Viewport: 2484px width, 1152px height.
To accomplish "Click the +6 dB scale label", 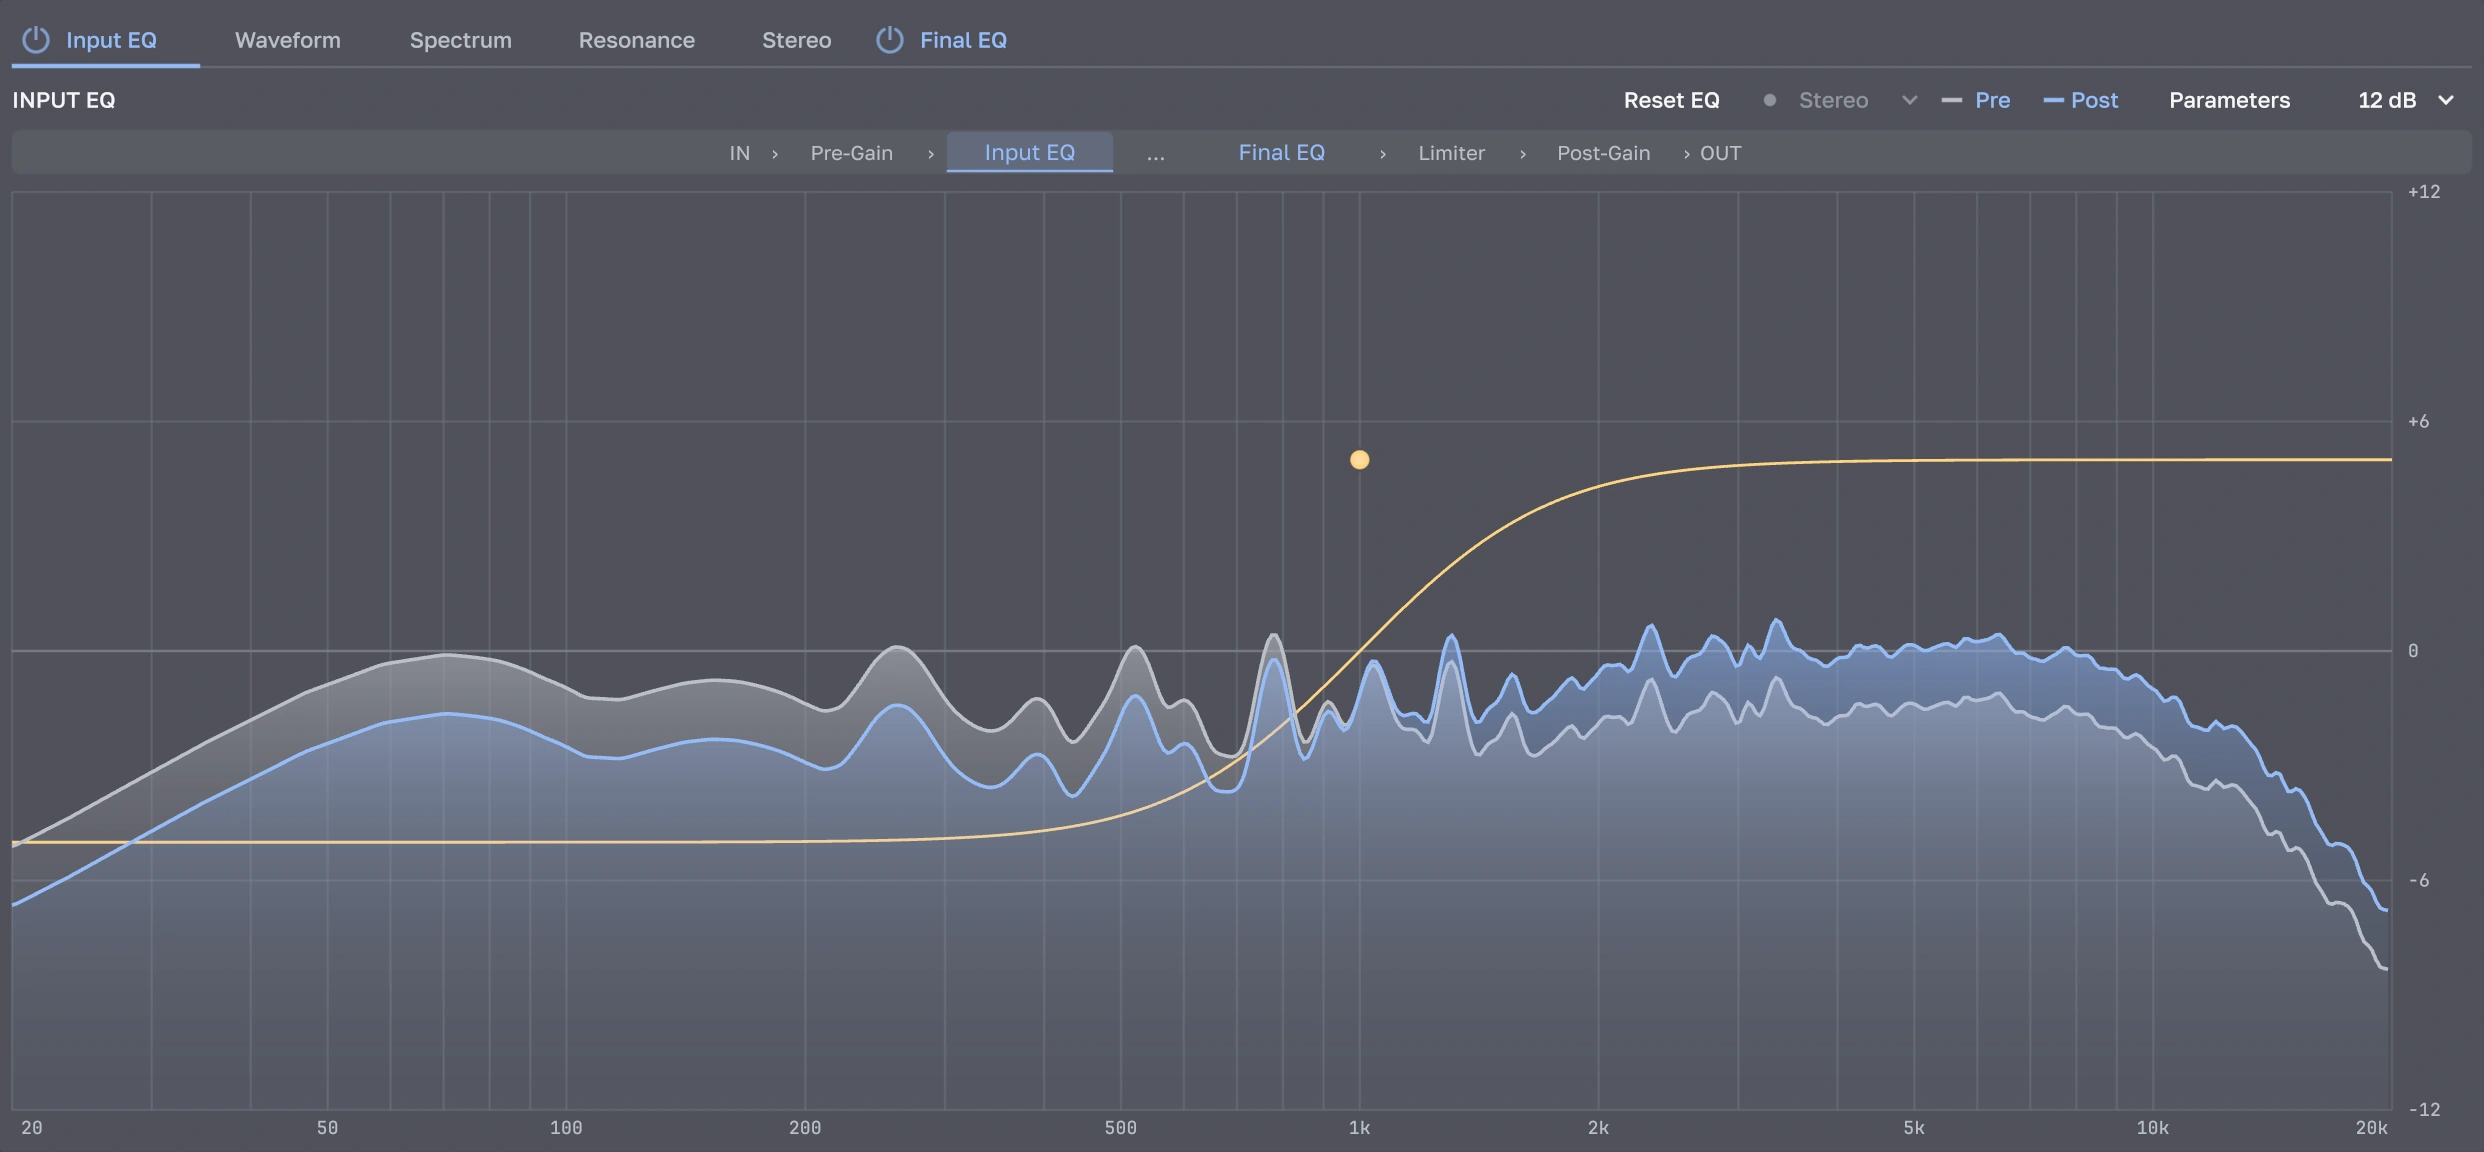I will 2419,421.
